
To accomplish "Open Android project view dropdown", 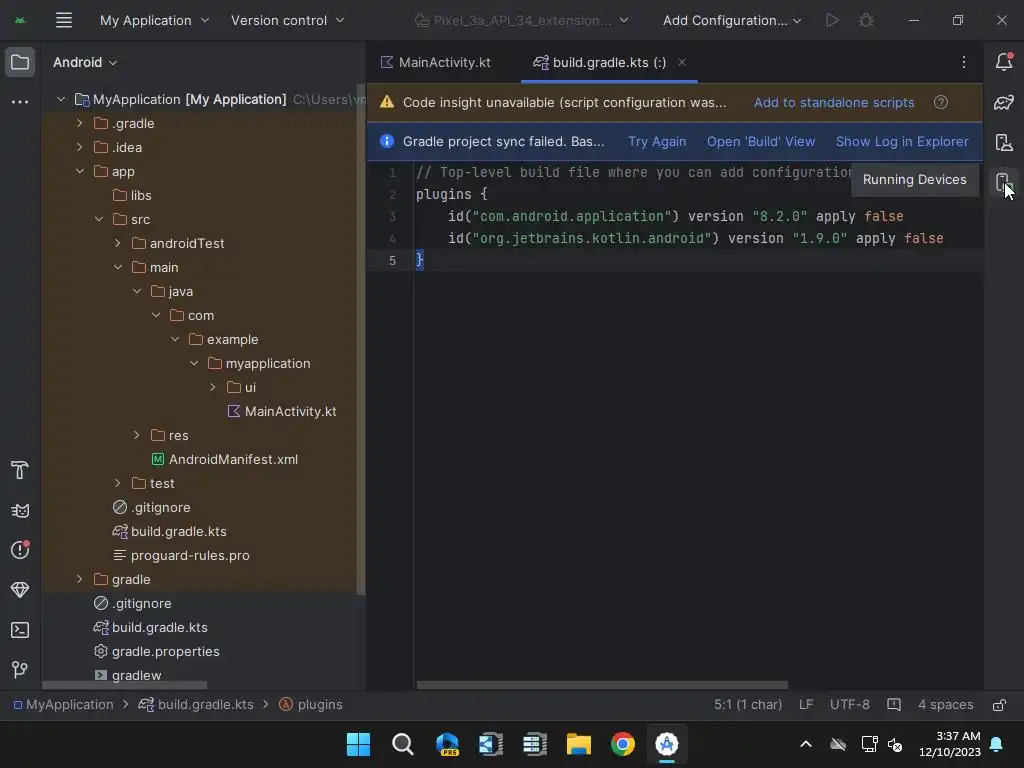I will point(85,63).
